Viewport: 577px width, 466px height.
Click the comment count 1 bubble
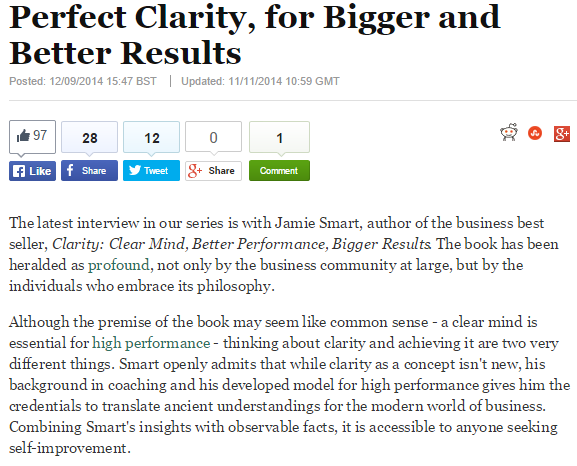coord(279,137)
